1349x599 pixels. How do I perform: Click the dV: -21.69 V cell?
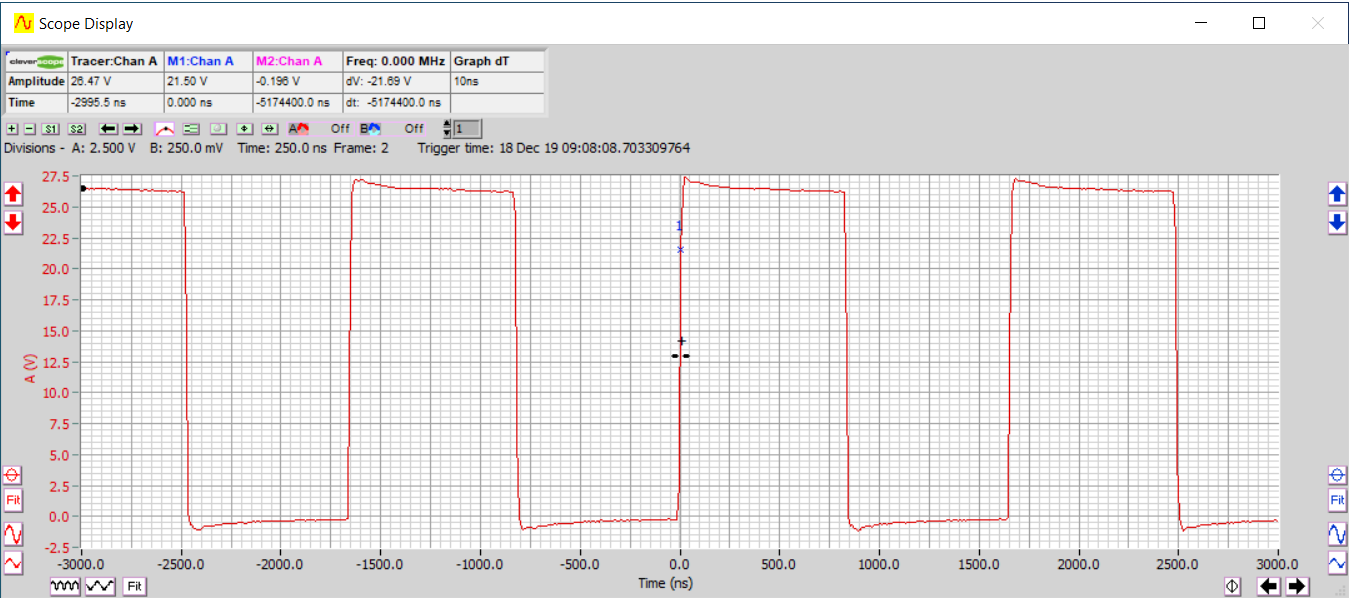coord(396,82)
